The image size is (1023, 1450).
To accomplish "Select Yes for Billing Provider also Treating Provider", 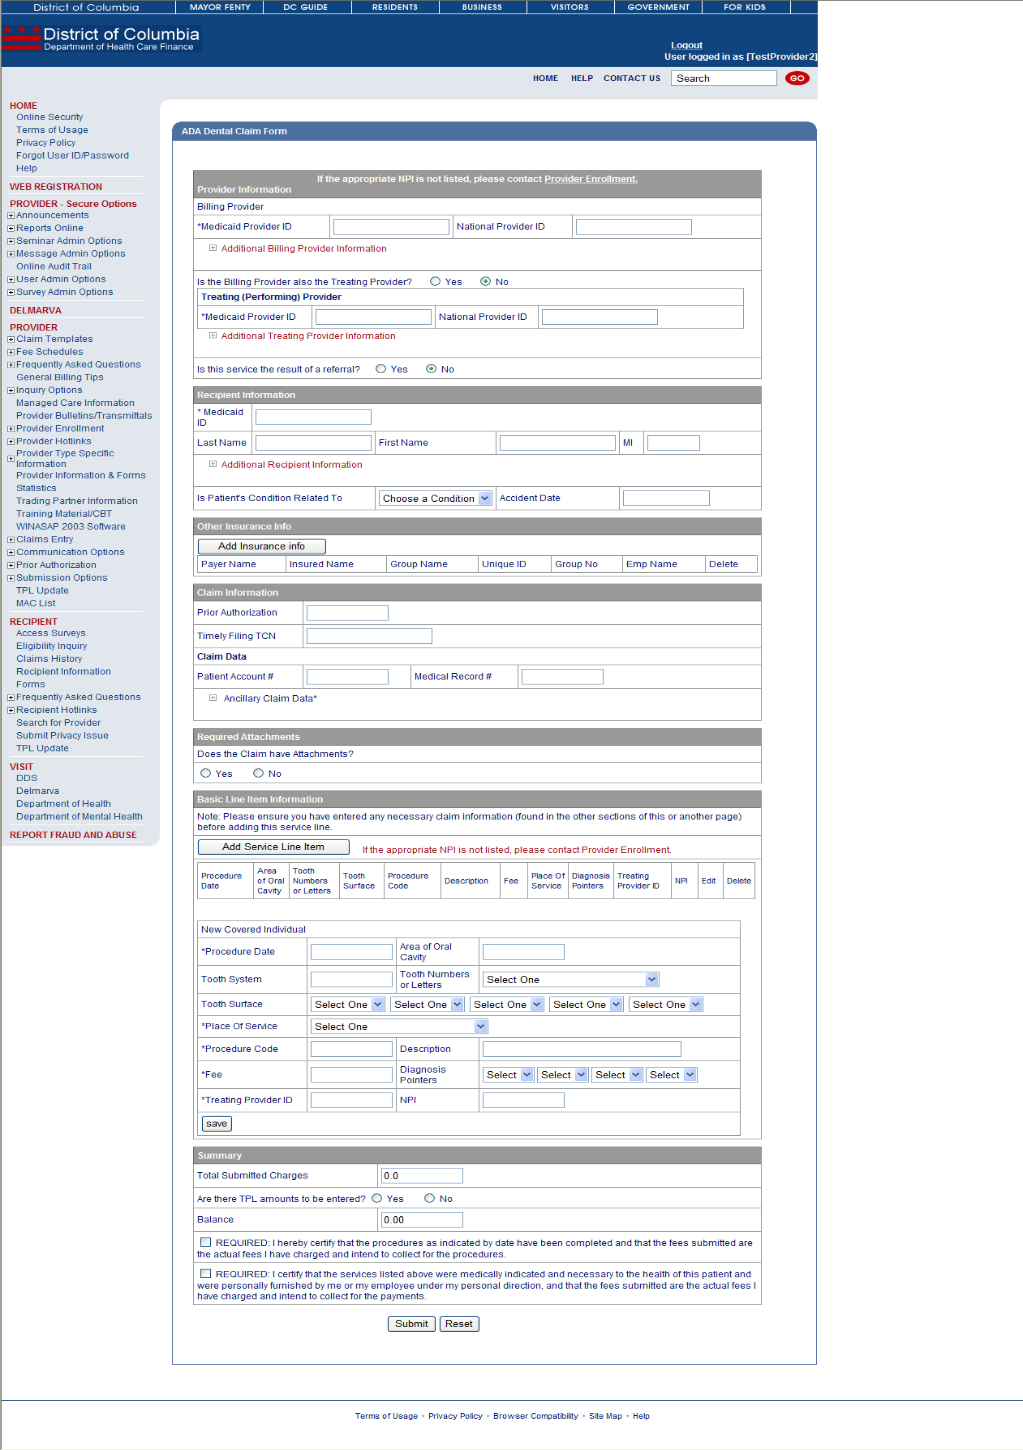I will (436, 282).
